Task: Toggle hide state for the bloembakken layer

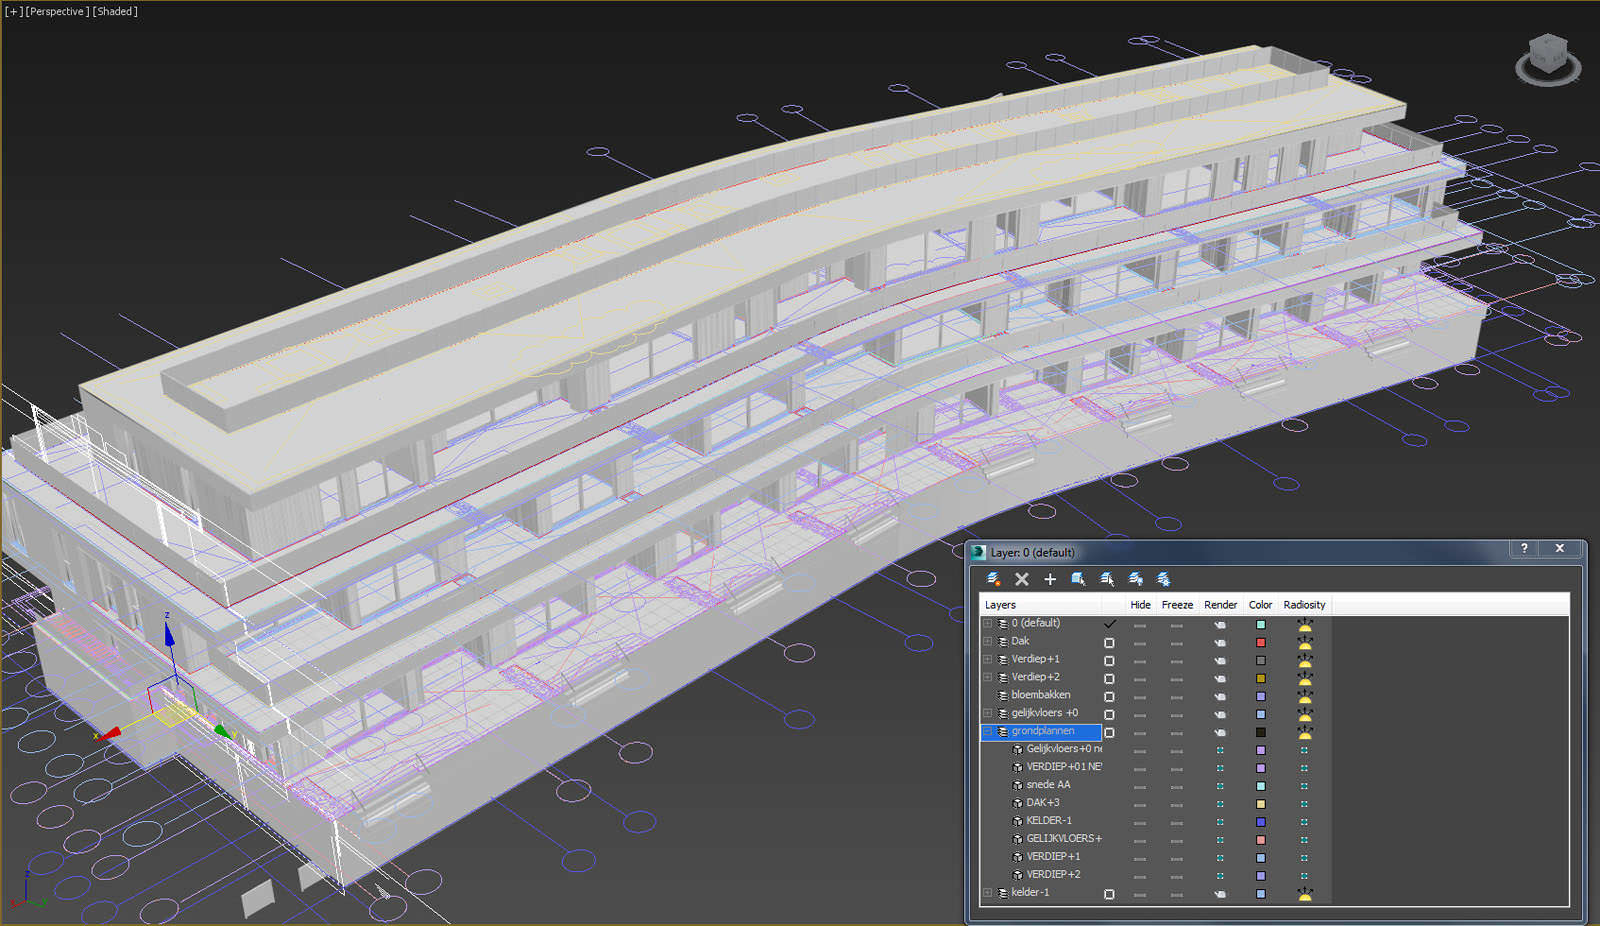Action: click(1139, 696)
